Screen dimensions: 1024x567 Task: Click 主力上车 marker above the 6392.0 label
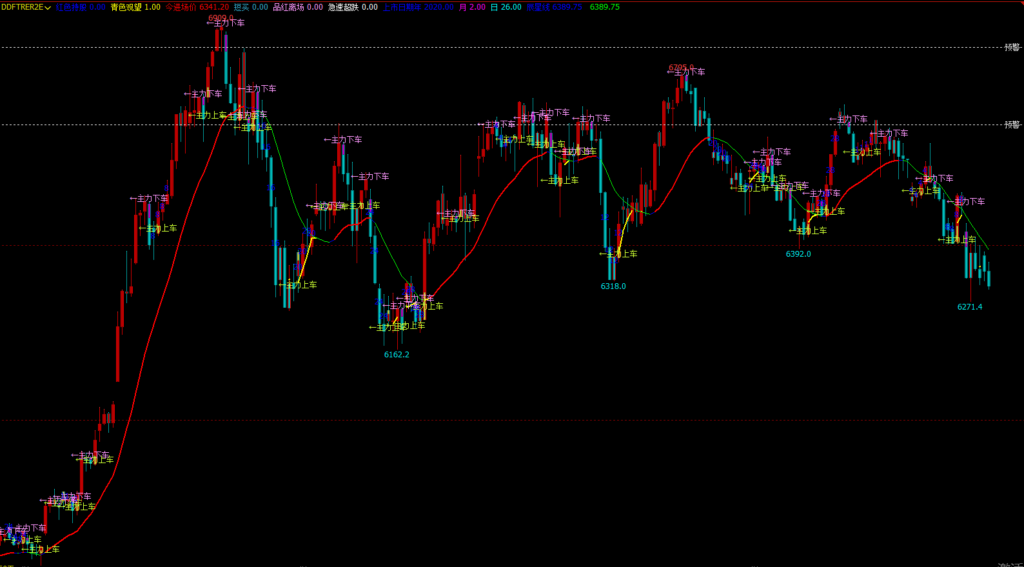coord(808,230)
